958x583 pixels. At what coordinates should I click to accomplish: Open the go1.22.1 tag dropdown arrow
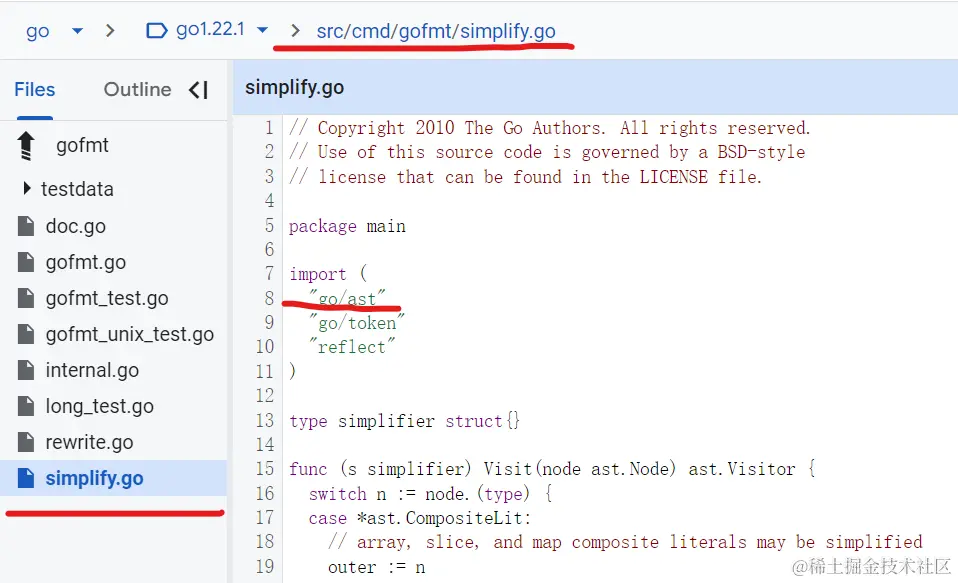tap(262, 29)
